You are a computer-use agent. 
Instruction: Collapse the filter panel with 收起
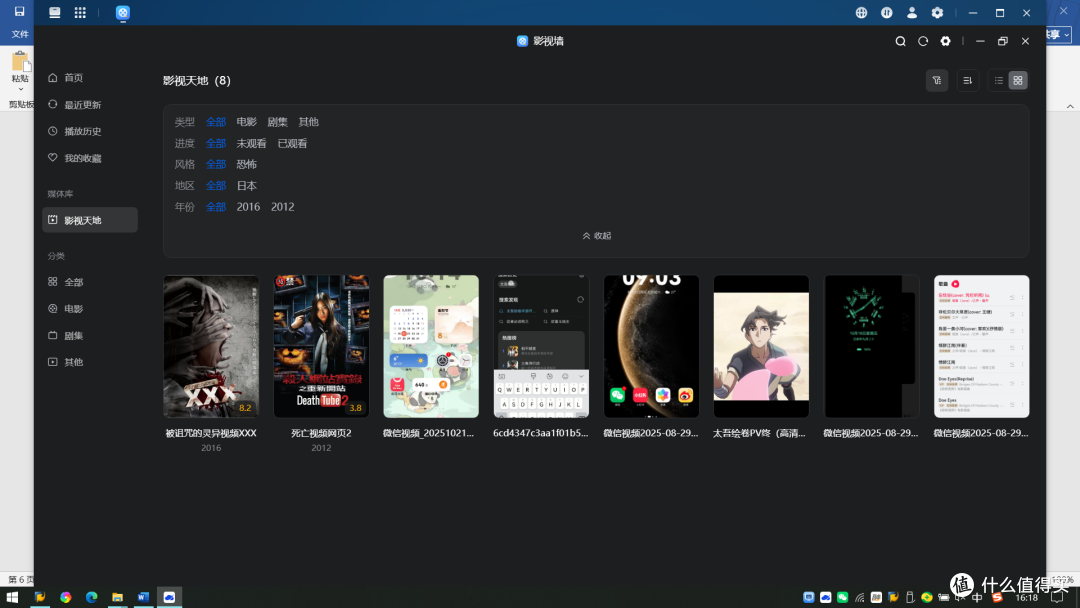coord(596,235)
